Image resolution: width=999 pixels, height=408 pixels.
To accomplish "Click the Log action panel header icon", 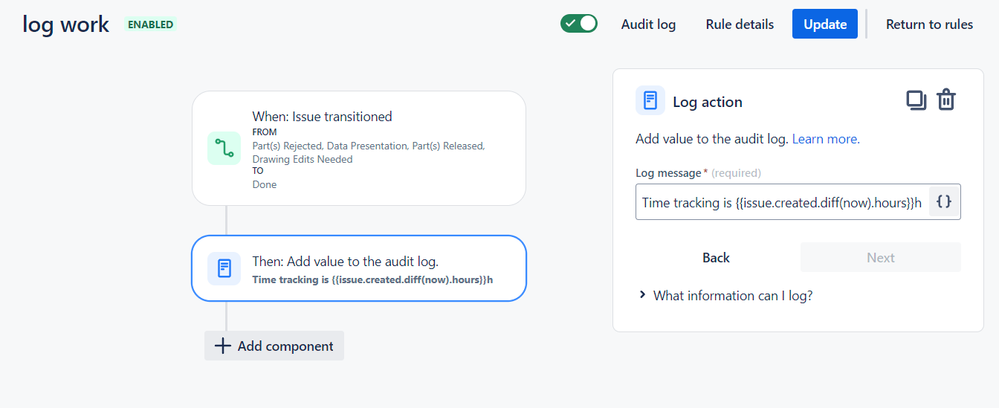I will point(650,101).
